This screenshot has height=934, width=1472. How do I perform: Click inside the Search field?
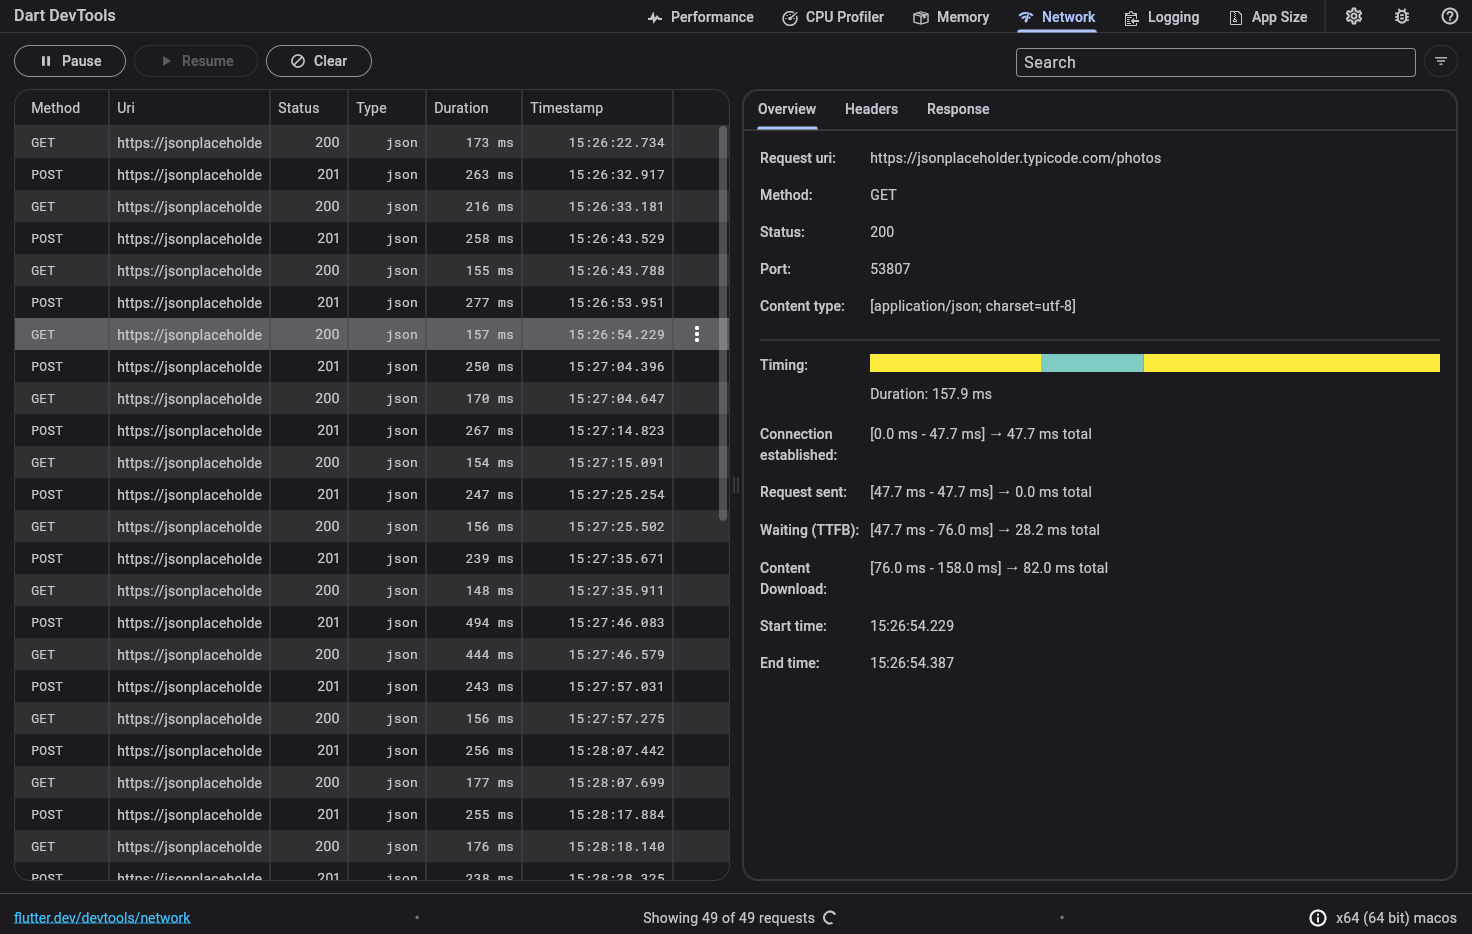coord(1214,62)
